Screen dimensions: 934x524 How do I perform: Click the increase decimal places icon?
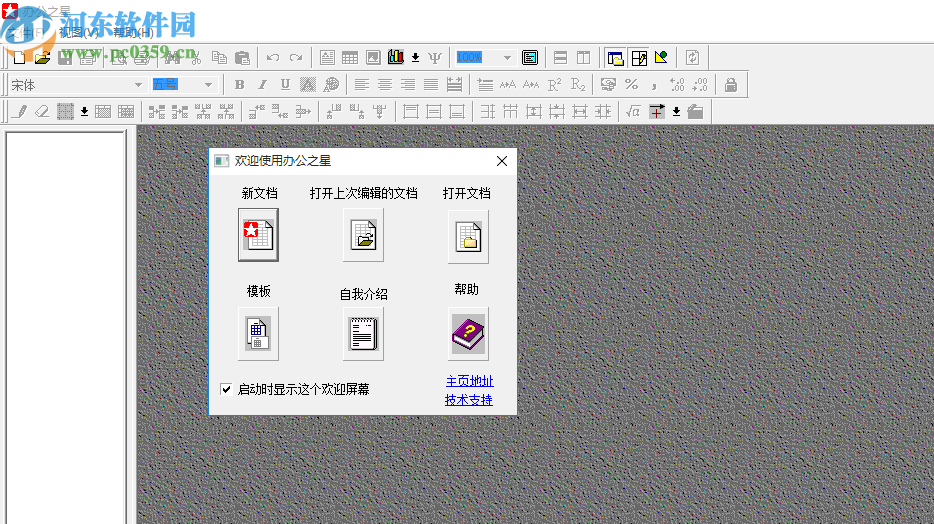pyautogui.click(x=677, y=85)
